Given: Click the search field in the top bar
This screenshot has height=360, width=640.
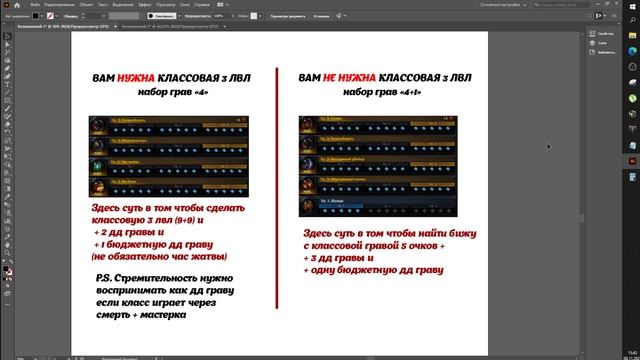Looking at the screenshot, I should (x=562, y=5).
